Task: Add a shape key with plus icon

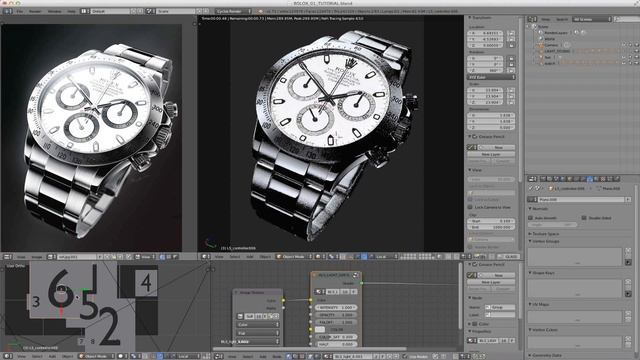Action: pyautogui.click(x=628, y=282)
